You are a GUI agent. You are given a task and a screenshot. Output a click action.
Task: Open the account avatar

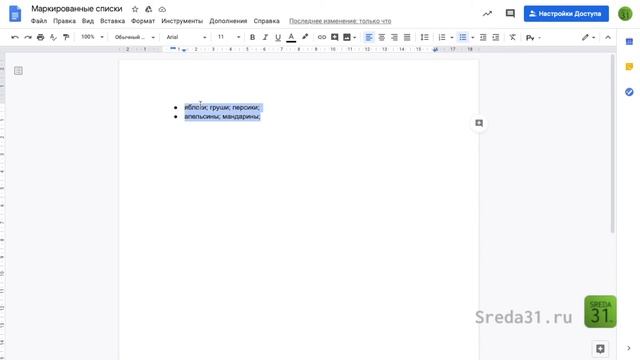(x=625, y=13)
